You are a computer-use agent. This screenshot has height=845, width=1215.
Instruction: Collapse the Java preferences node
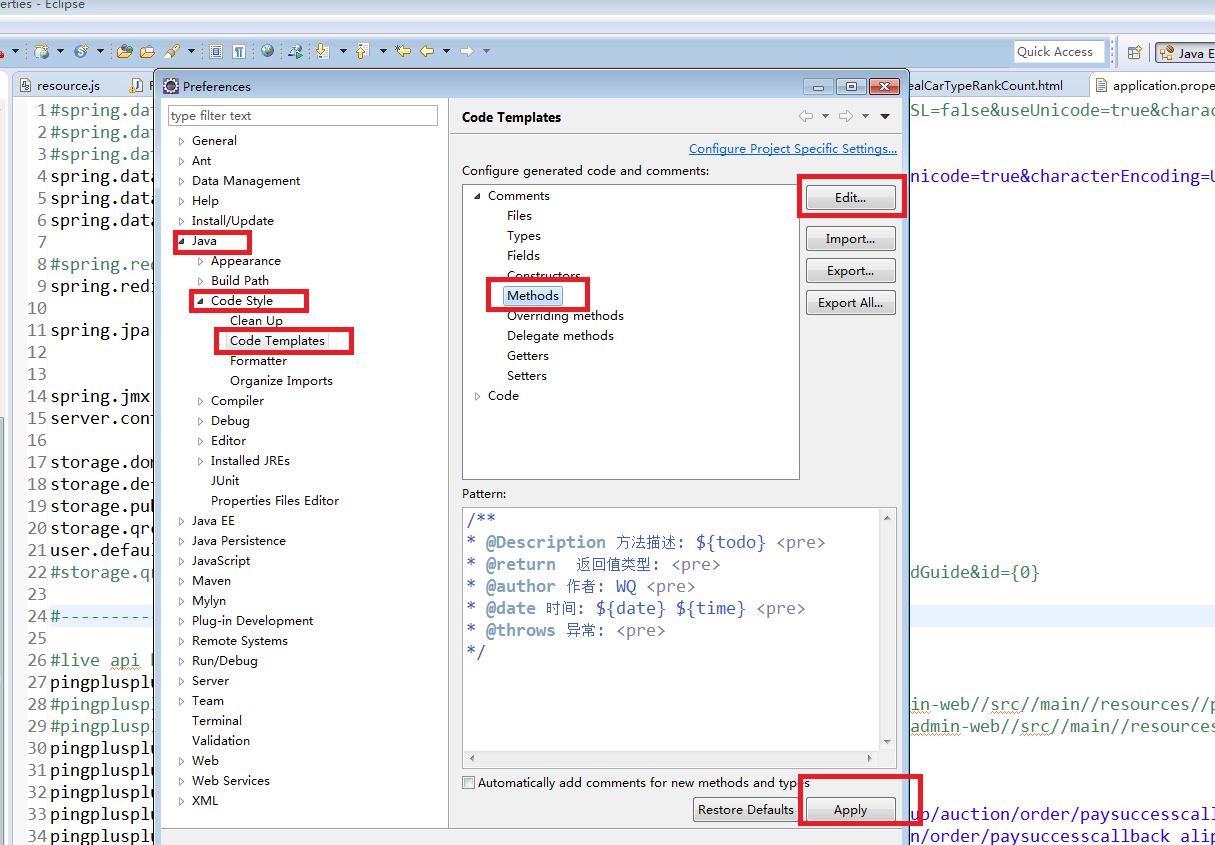pos(182,241)
